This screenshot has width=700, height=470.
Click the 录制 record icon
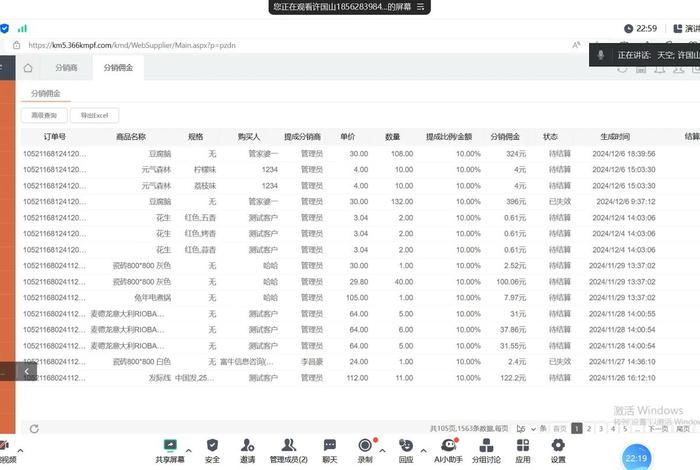tap(365, 445)
